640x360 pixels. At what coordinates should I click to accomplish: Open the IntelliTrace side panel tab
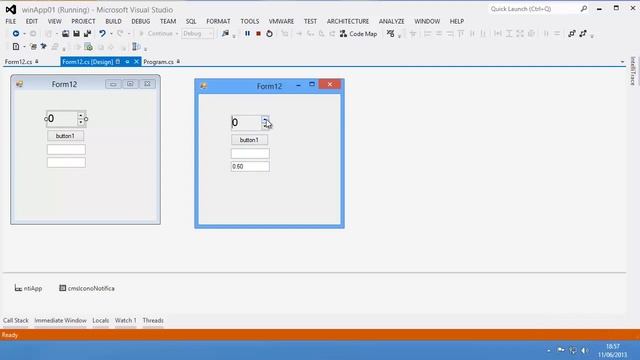633,71
